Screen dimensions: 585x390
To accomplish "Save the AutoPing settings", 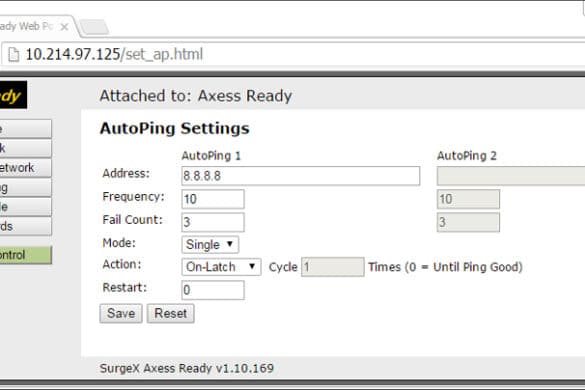I will pyautogui.click(x=121, y=313).
